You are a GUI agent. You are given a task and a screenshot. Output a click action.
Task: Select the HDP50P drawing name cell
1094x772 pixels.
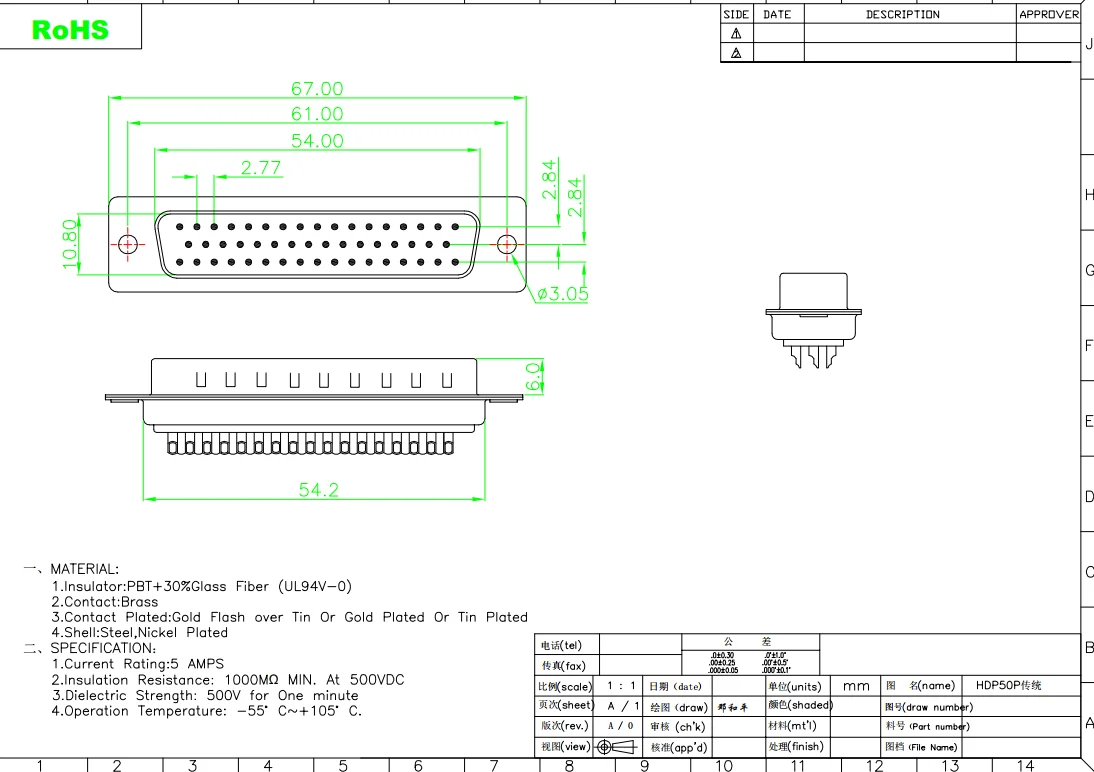click(x=1008, y=686)
